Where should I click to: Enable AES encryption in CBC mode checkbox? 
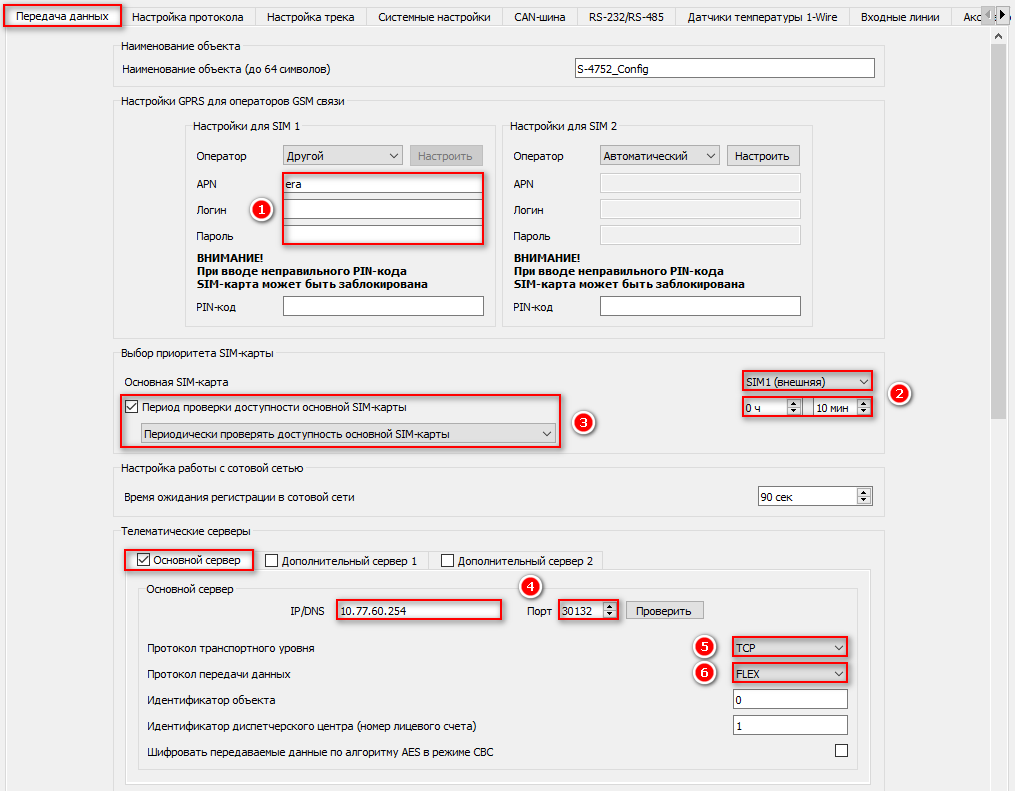point(841,751)
